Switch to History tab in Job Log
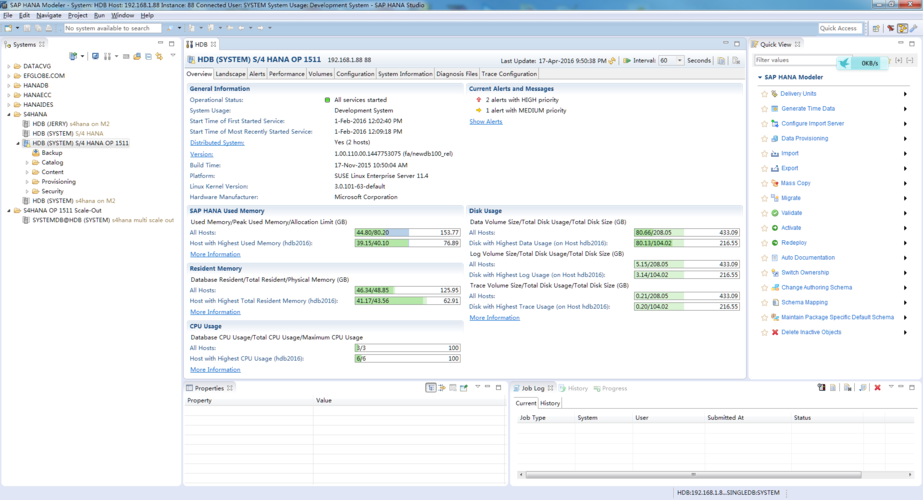Viewport: 923px width, 500px height. coord(550,403)
